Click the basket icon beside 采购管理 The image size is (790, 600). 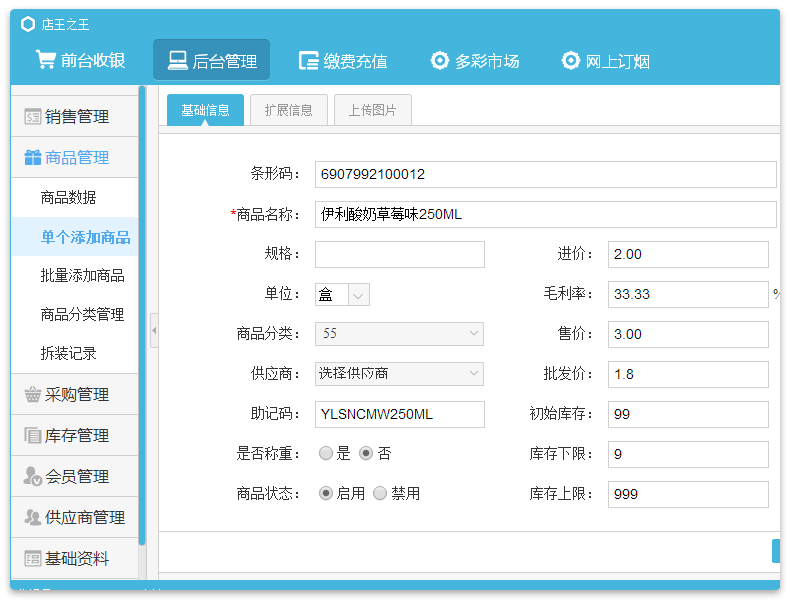[33, 394]
